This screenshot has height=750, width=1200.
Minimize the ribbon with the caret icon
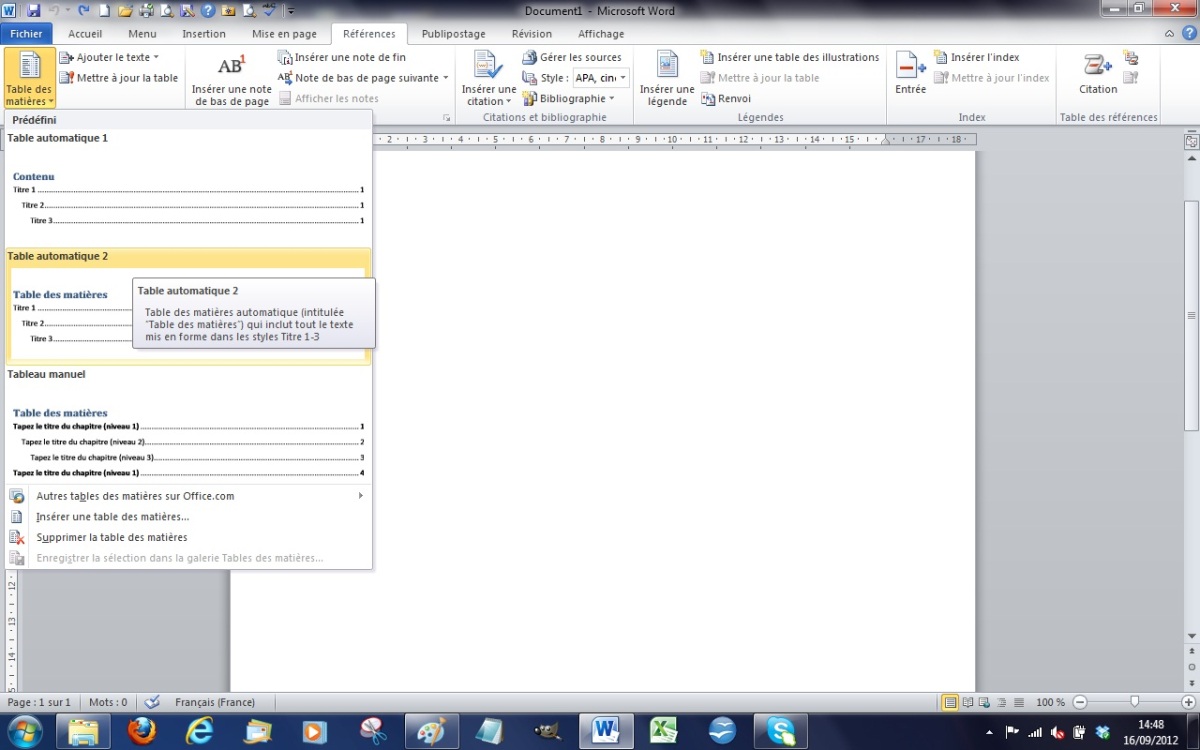[1171, 33]
